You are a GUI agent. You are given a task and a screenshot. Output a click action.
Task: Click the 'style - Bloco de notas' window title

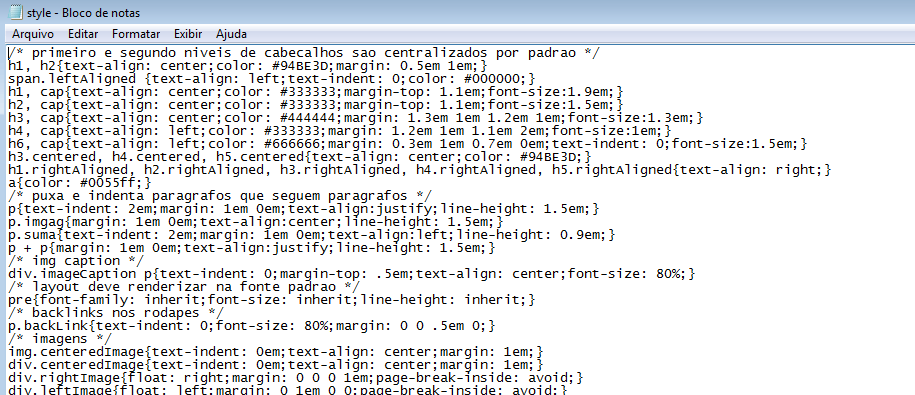[83, 13]
